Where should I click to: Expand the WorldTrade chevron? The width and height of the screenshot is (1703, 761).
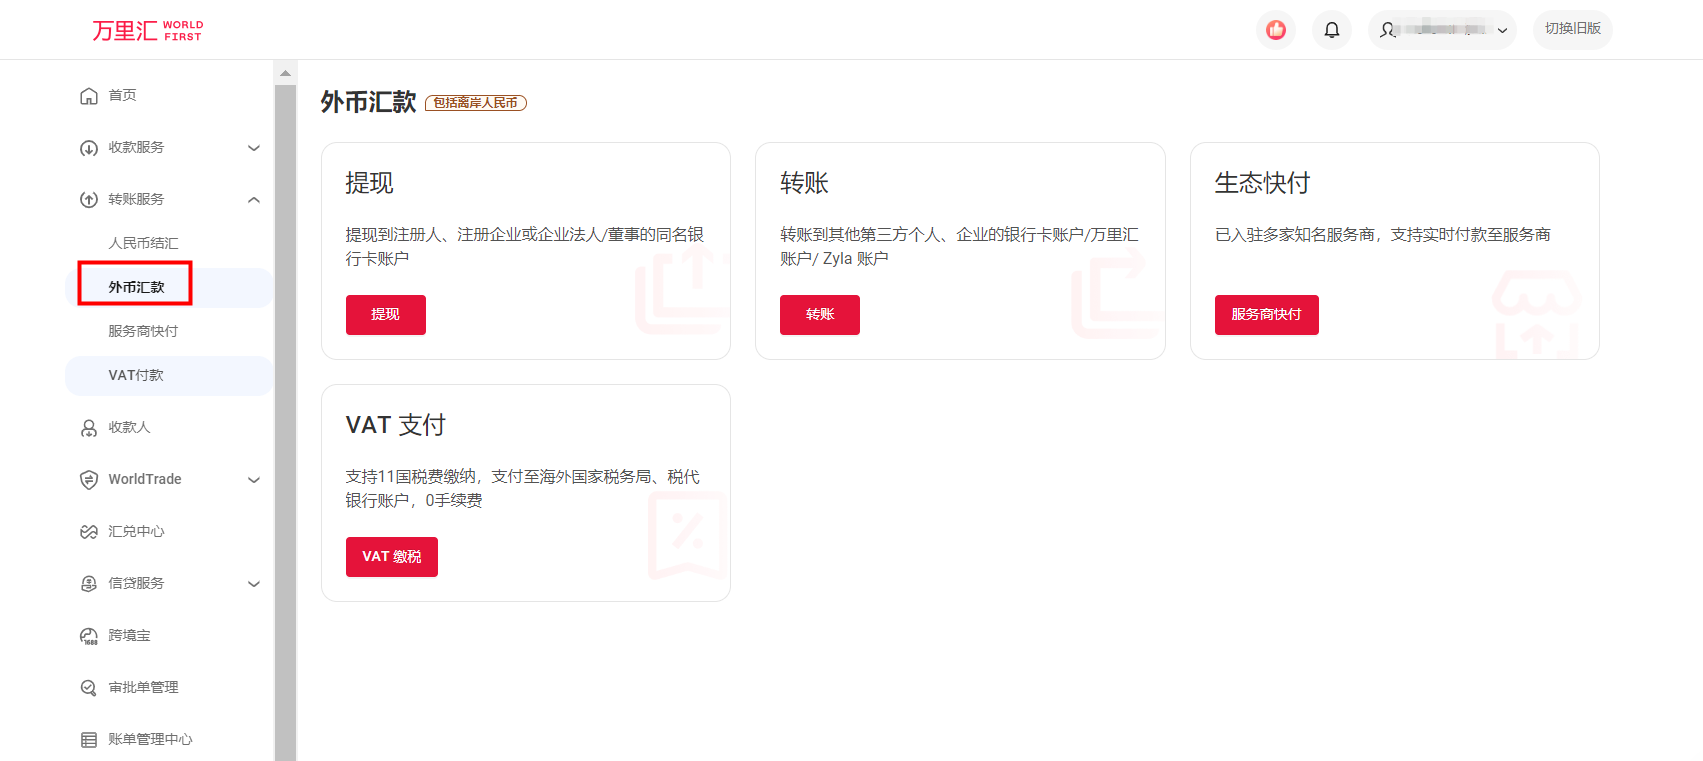click(x=254, y=480)
